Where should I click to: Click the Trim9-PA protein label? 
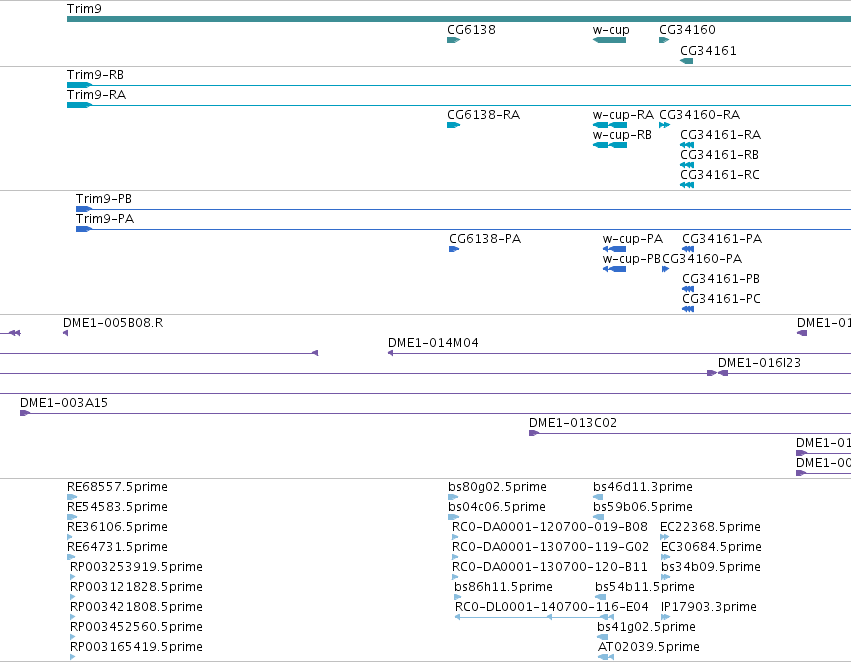pos(105,219)
